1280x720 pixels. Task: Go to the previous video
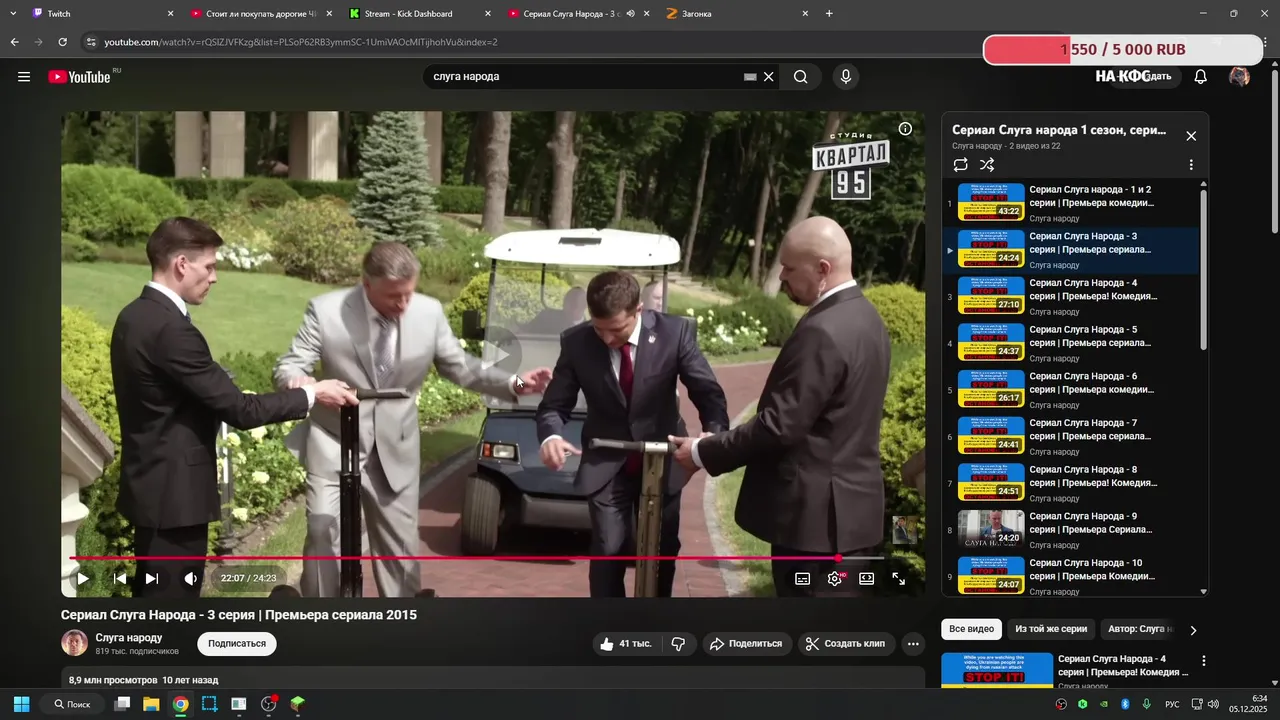tap(120, 578)
